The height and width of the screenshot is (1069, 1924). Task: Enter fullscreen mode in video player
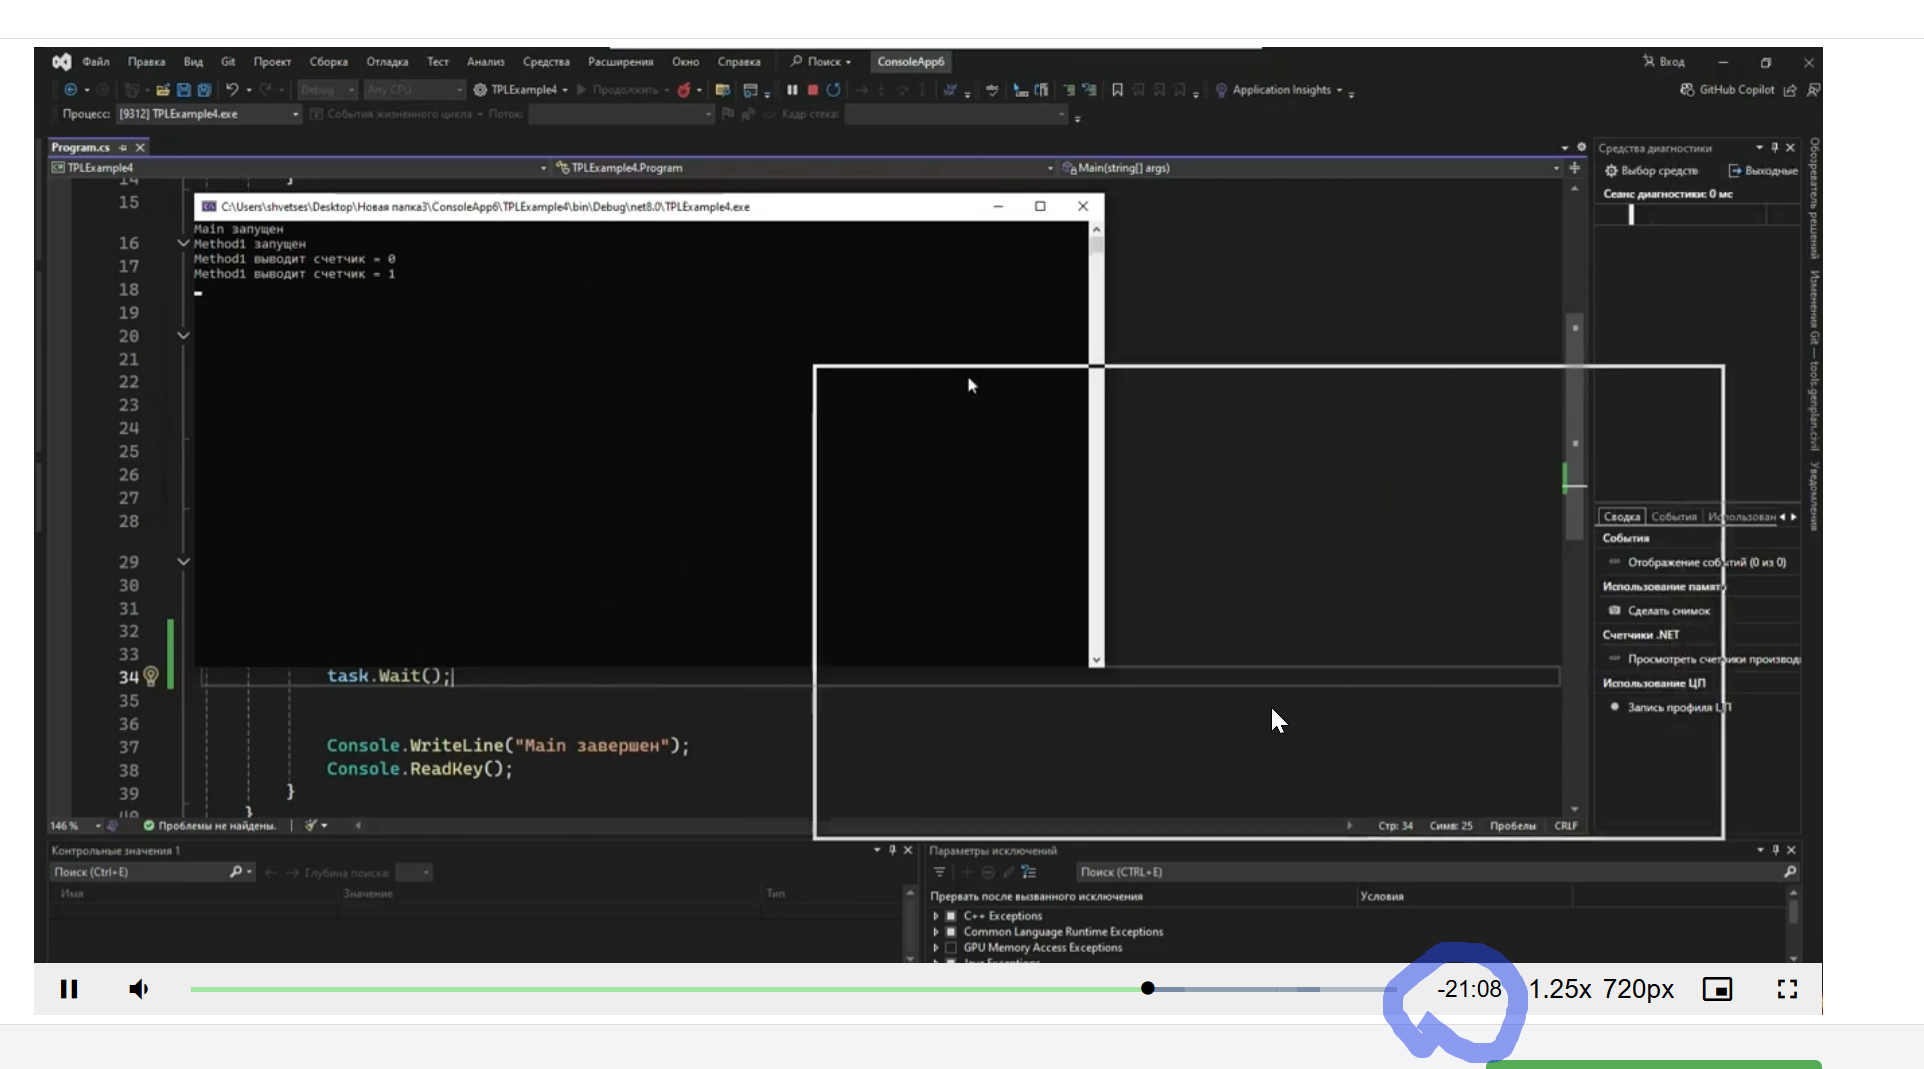coord(1787,989)
